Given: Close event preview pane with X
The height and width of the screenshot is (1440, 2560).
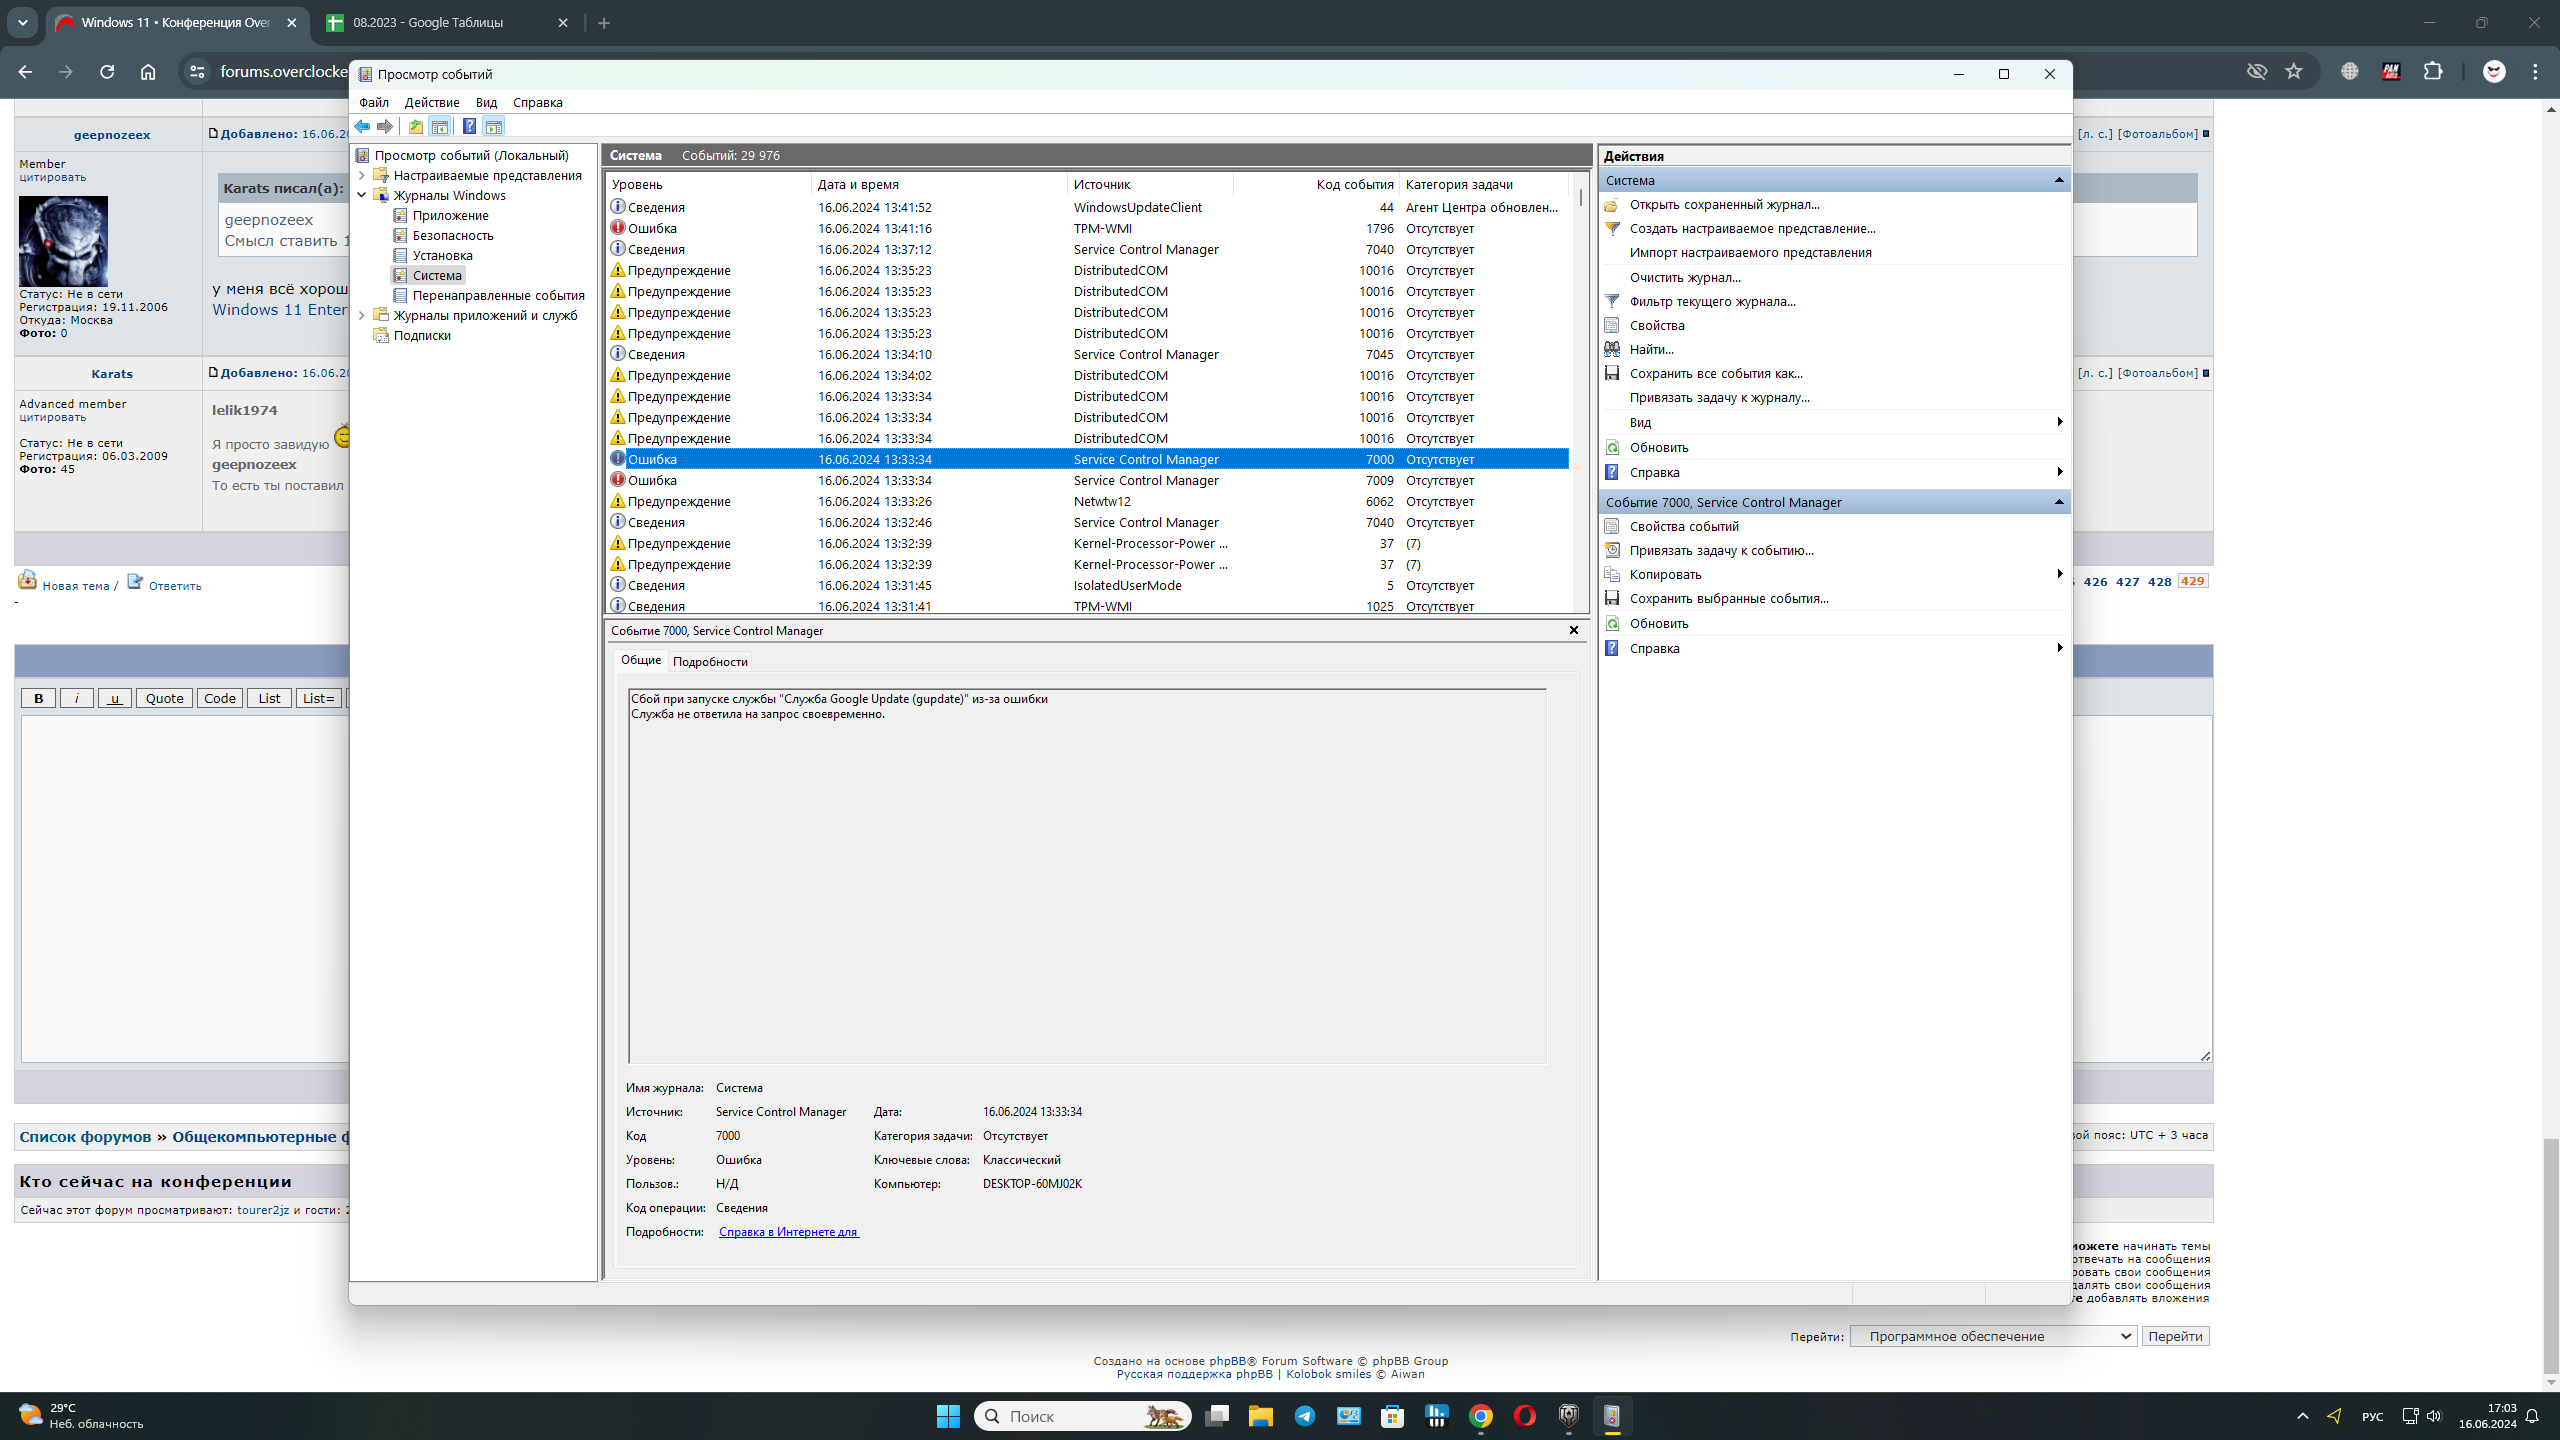Looking at the screenshot, I should point(1574,630).
